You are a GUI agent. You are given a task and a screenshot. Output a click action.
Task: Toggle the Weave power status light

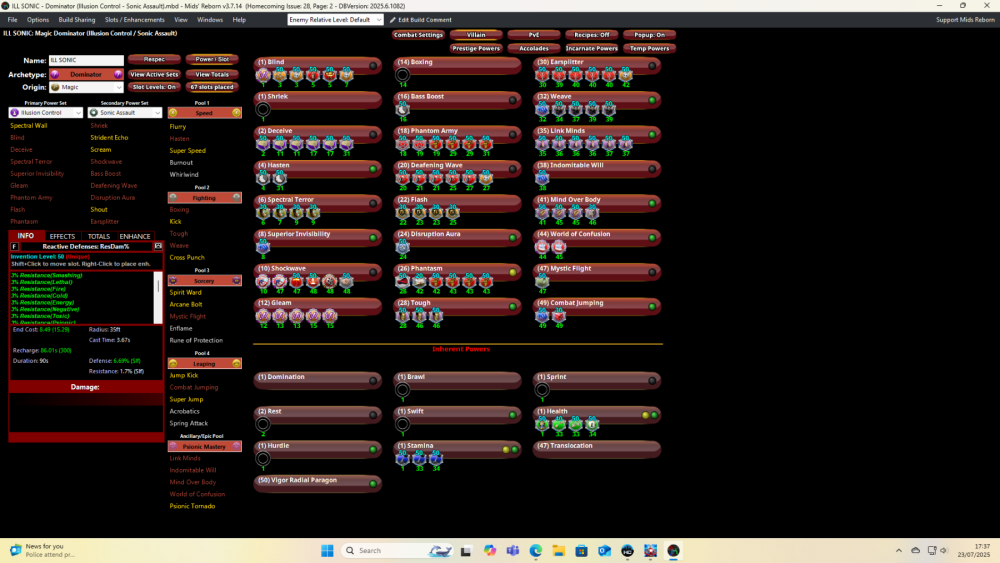pyautogui.click(x=652, y=100)
